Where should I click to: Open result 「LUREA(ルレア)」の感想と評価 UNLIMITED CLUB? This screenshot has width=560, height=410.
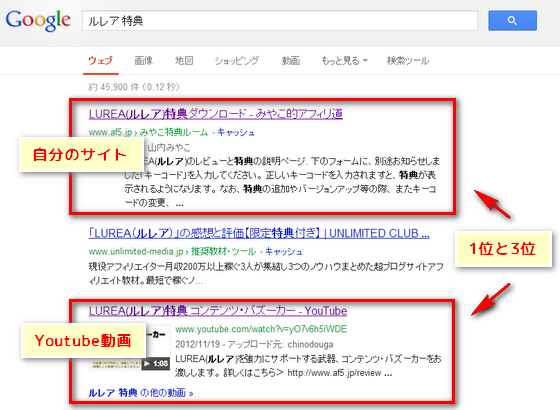tap(259, 234)
